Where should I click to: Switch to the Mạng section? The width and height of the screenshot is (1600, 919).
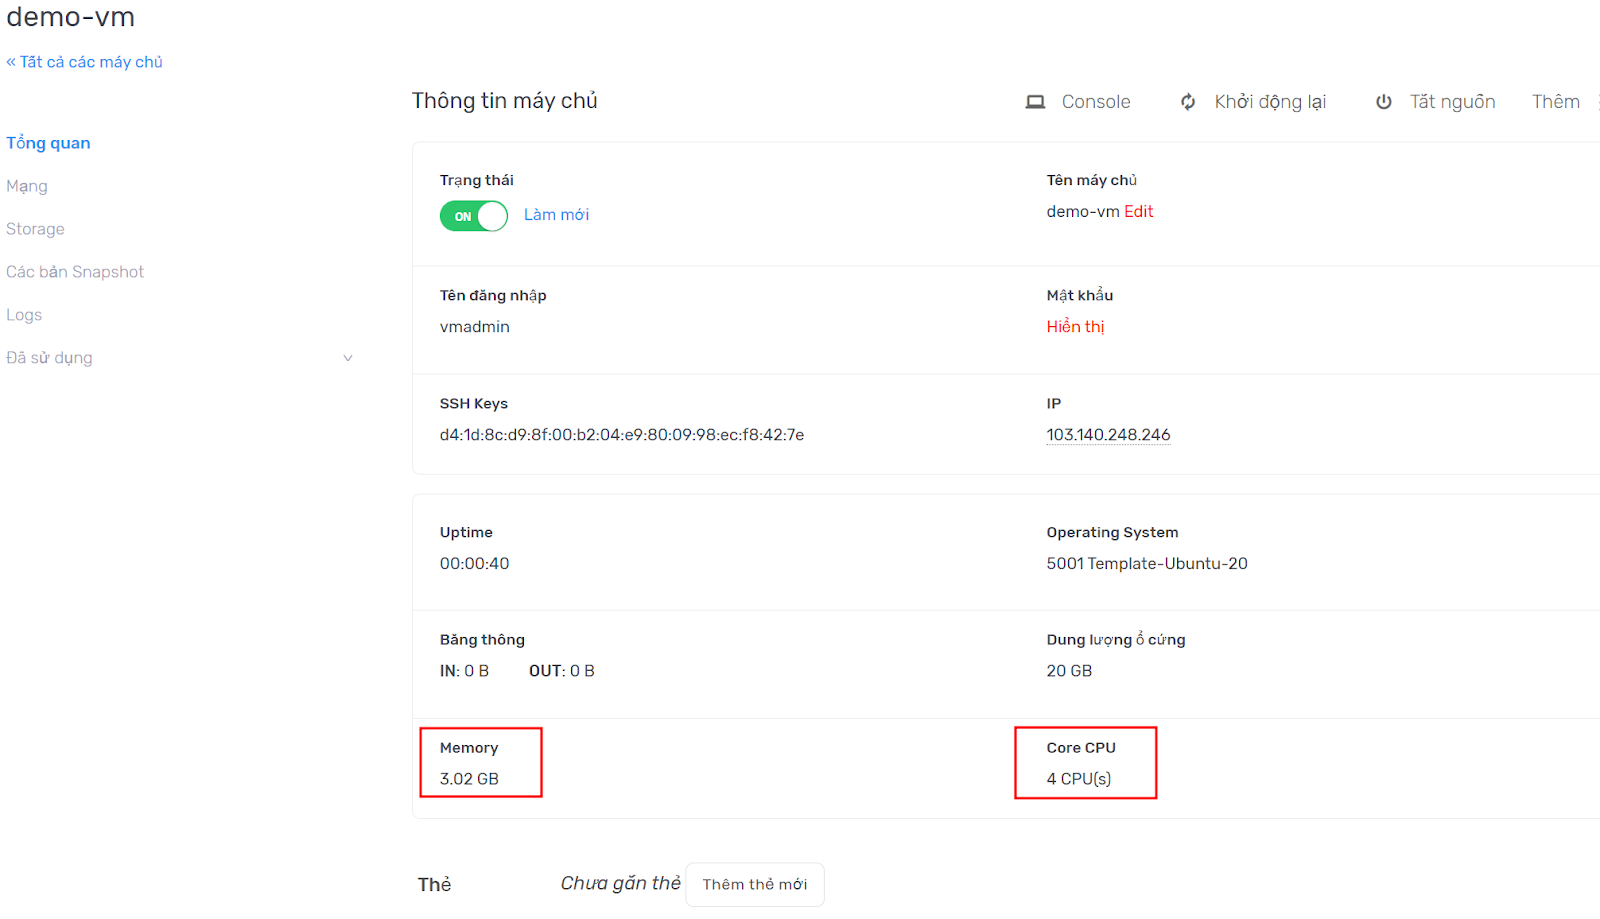coord(27,186)
